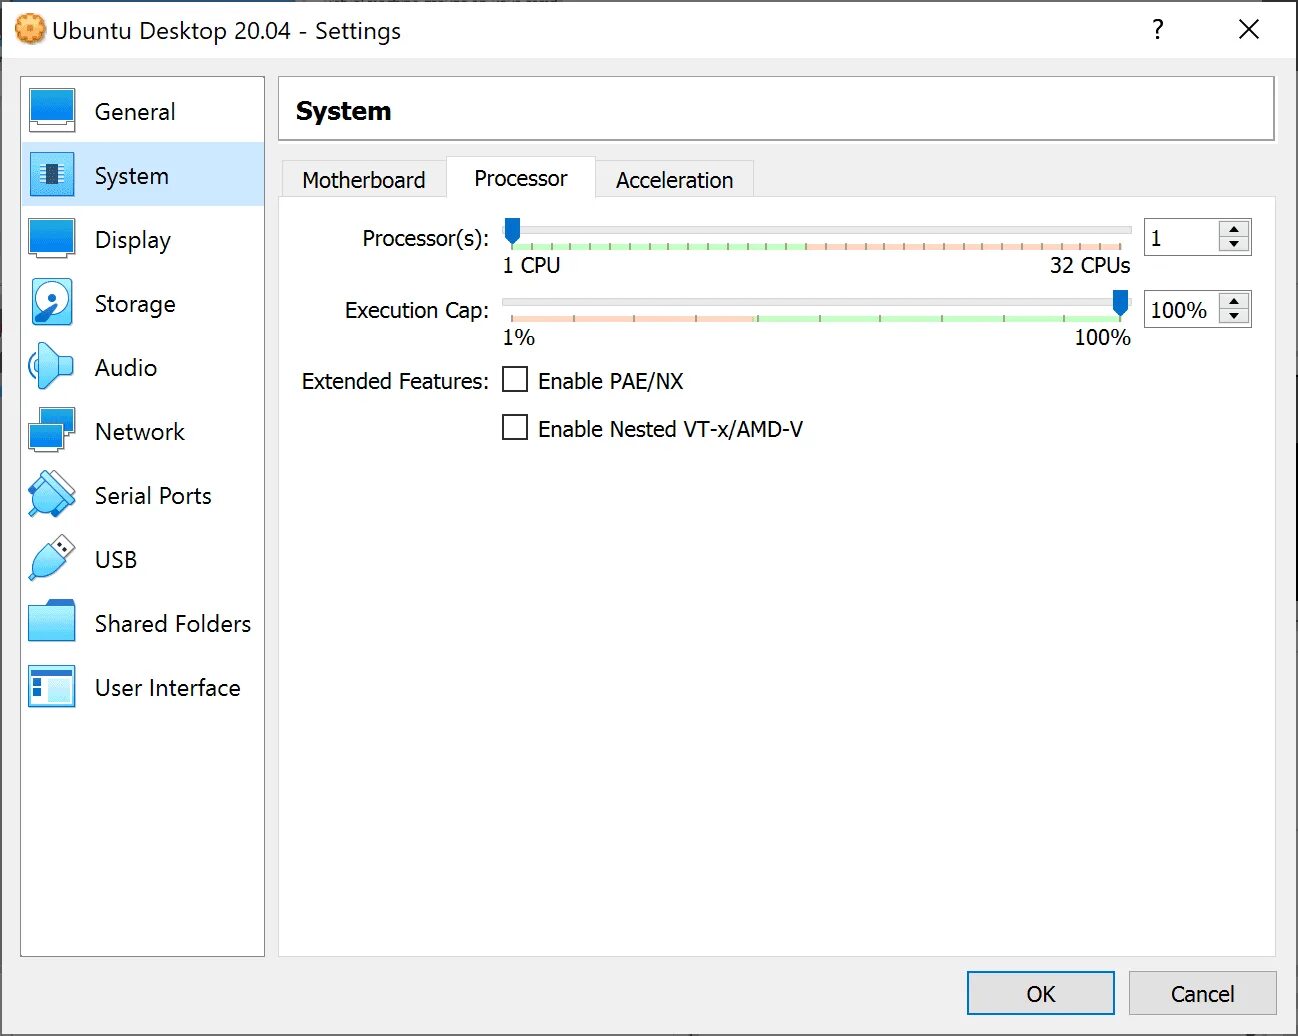
Task: Open Audio settings label
Action: (126, 368)
